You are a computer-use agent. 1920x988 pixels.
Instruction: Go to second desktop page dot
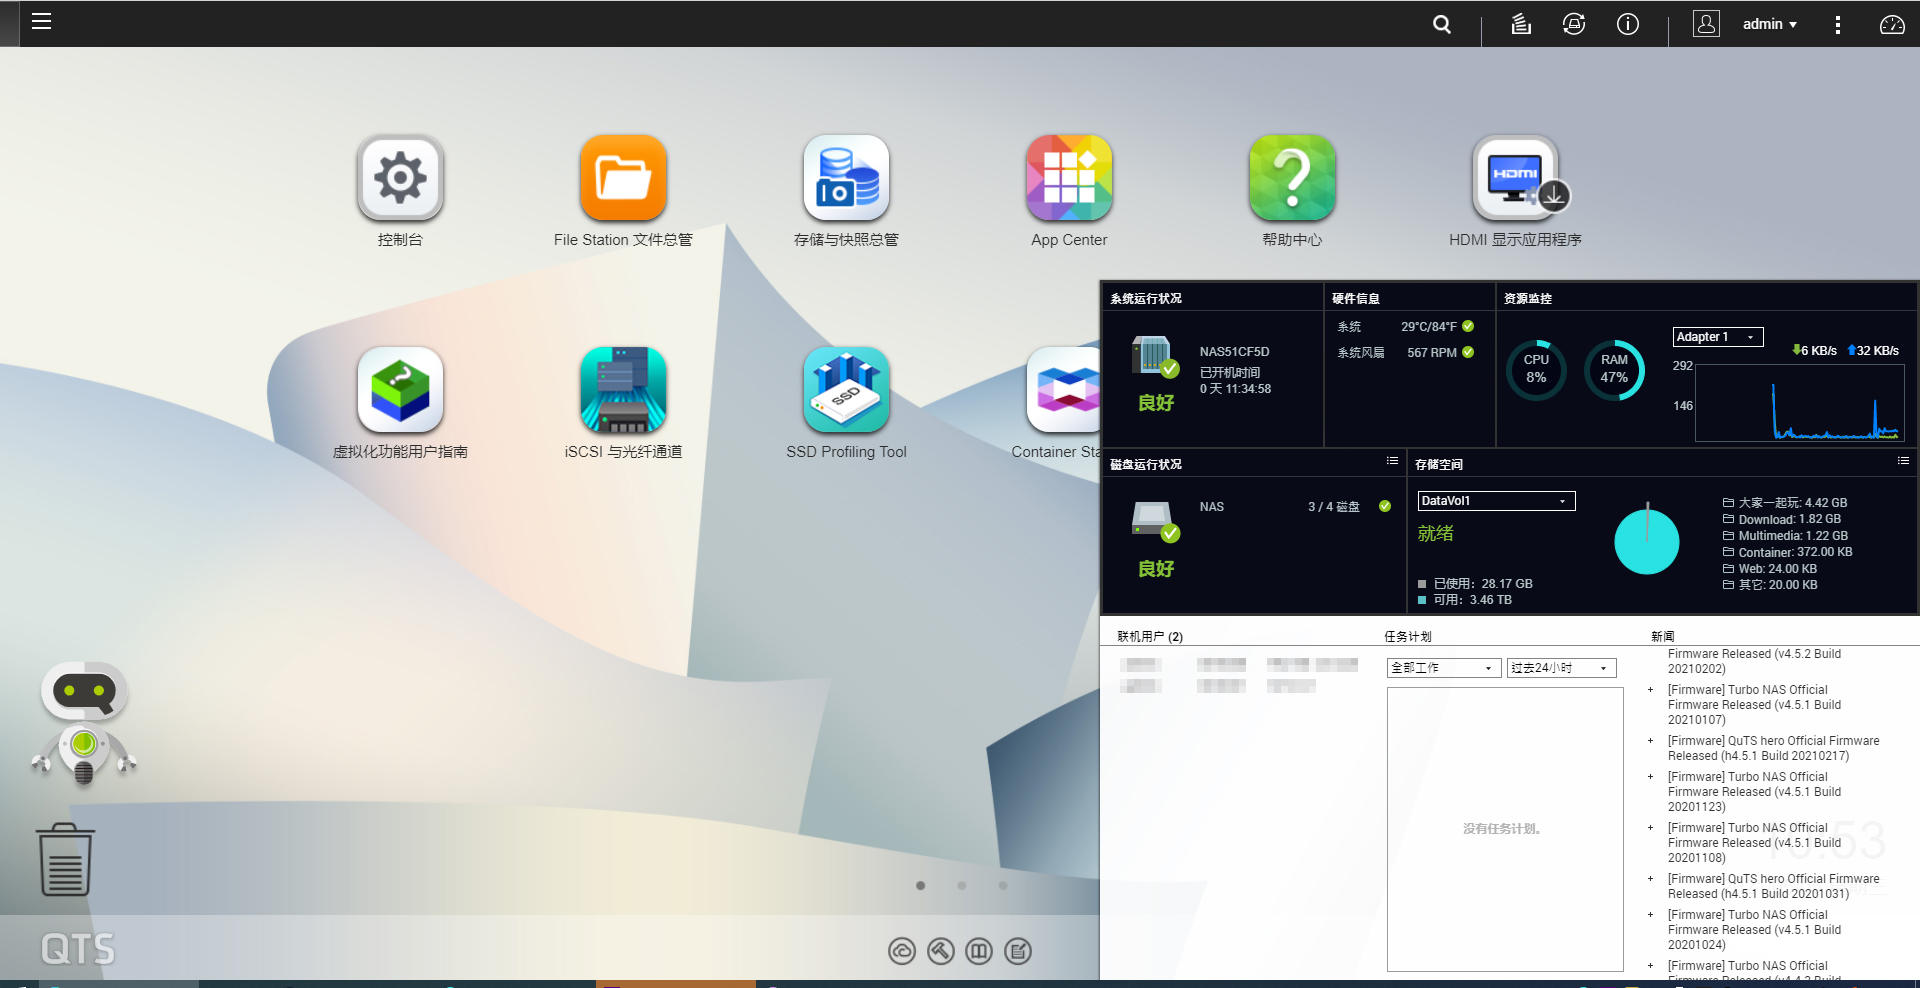pos(962,885)
